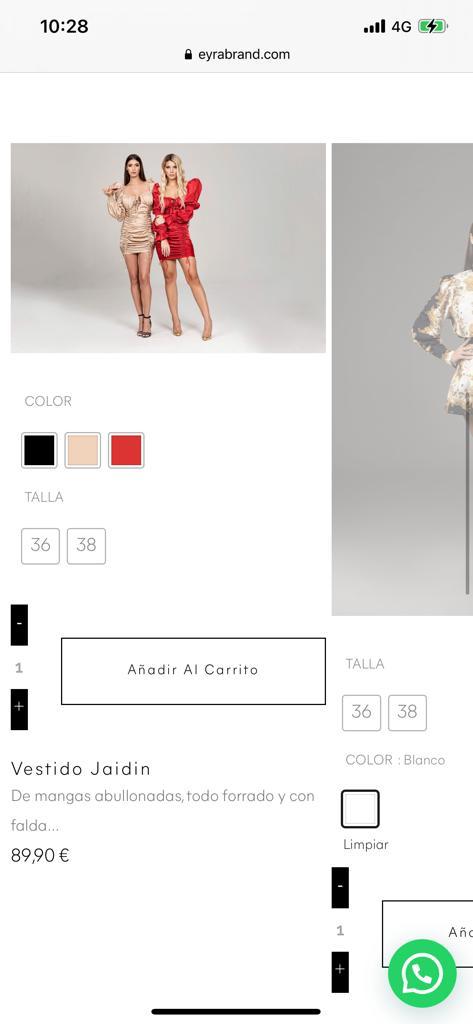473x1024 pixels.
Task: Select size 36 for Vestido Jaidin
Action: click(x=41, y=546)
